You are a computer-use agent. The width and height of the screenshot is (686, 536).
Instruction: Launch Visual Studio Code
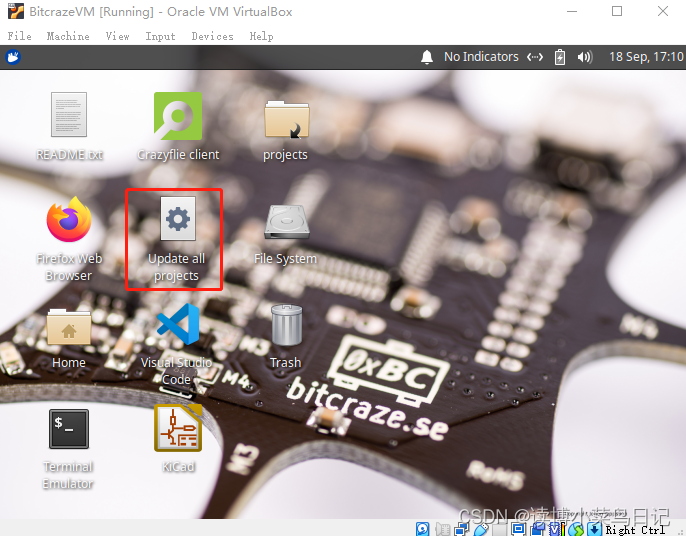[178, 324]
